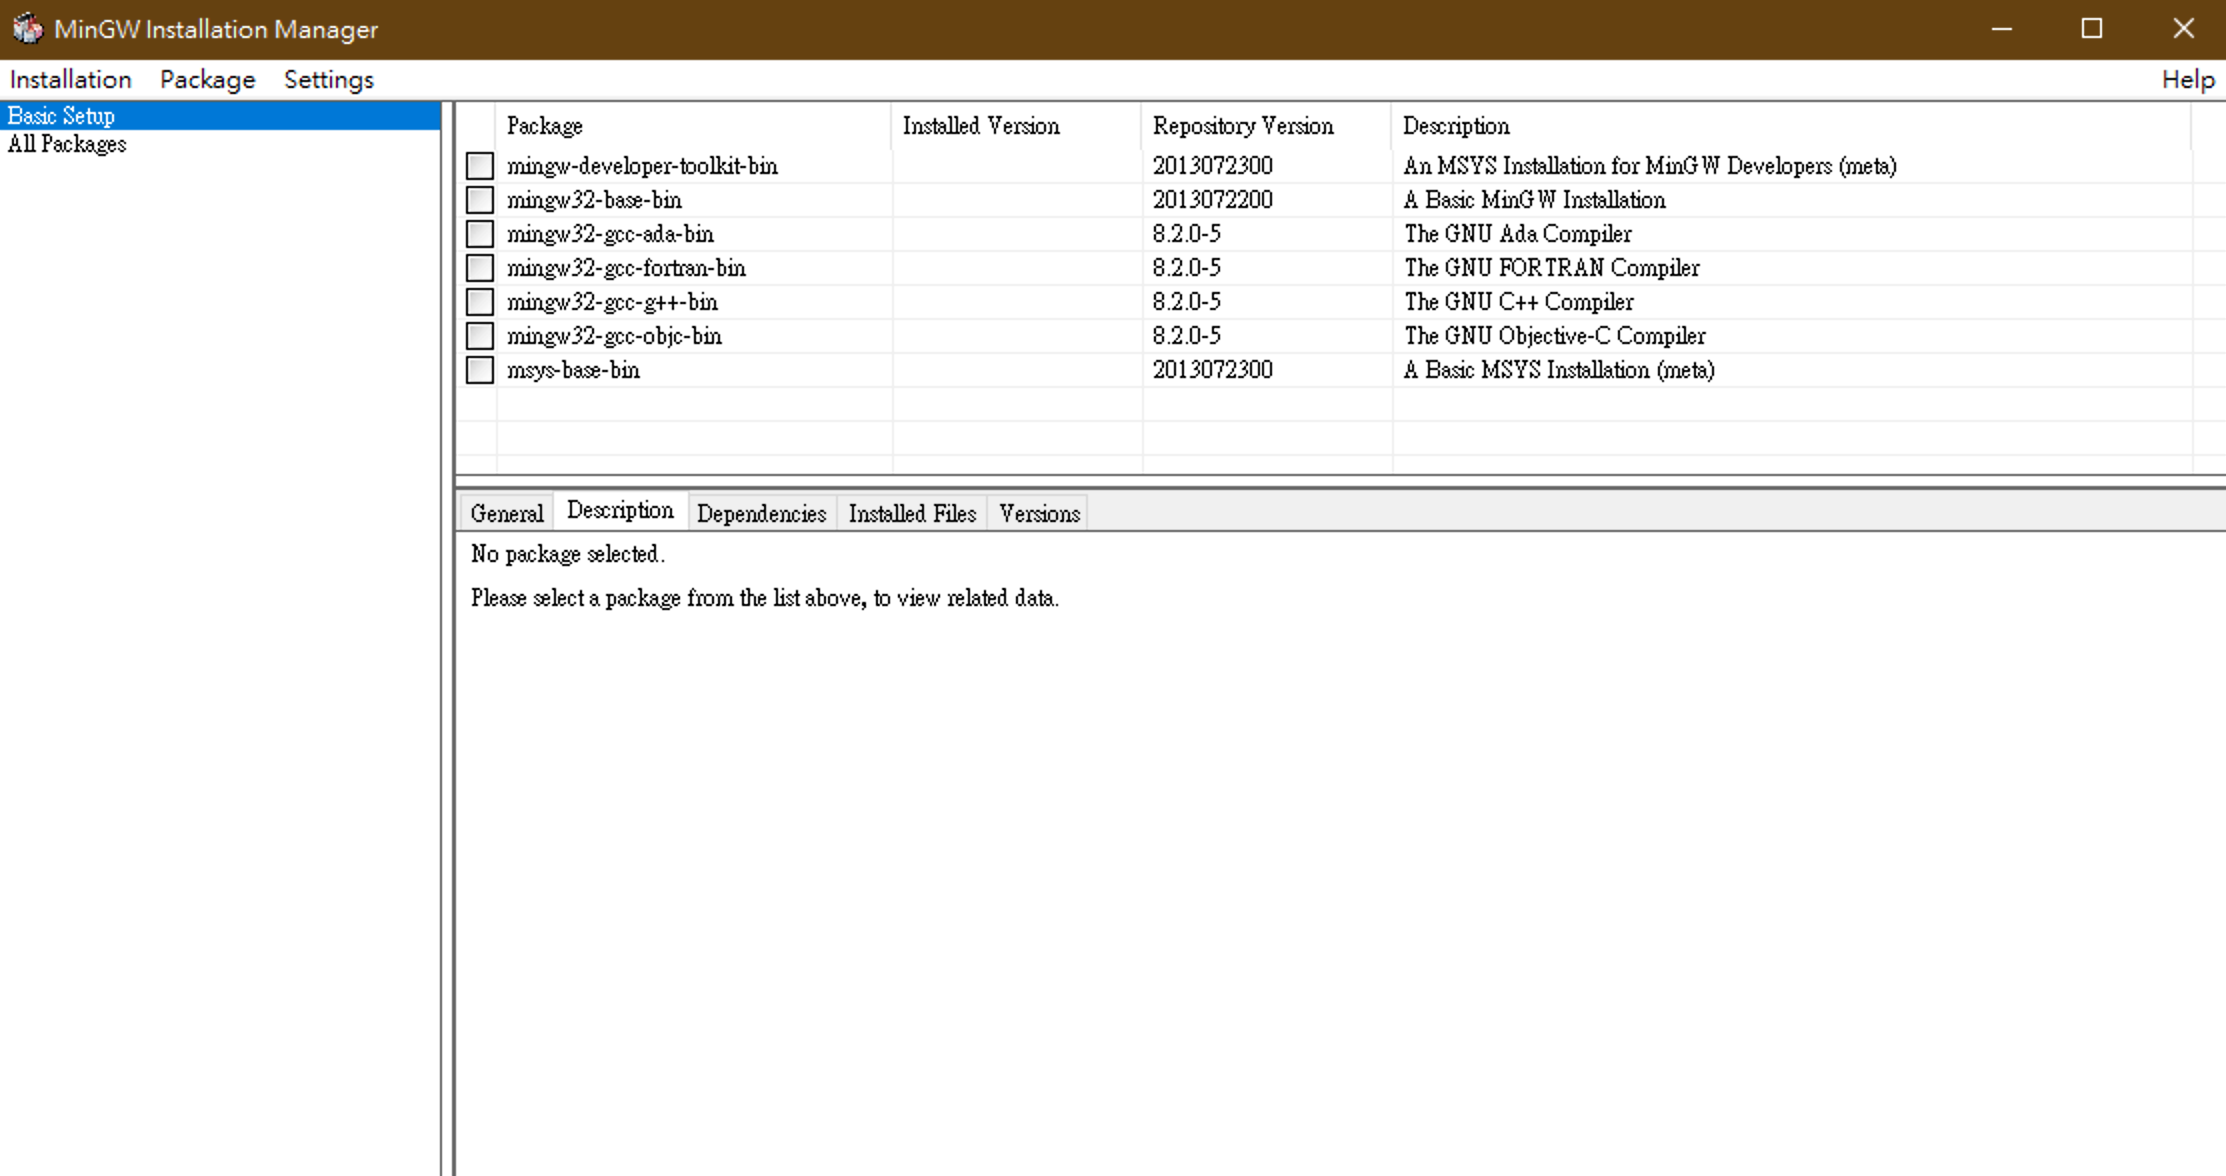
Task: Open the Installation menu
Action: click(70, 80)
